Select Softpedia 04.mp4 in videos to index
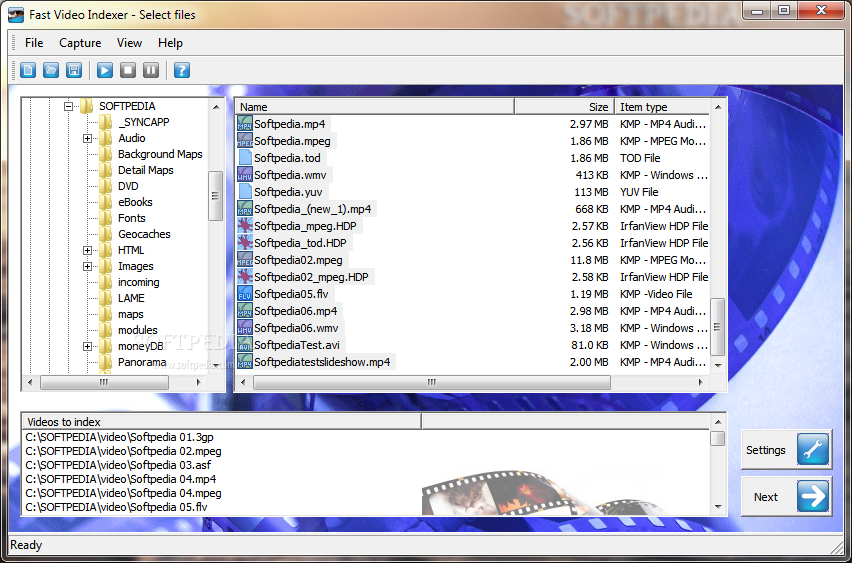Screen dimensions: 852x563 pos(121,479)
